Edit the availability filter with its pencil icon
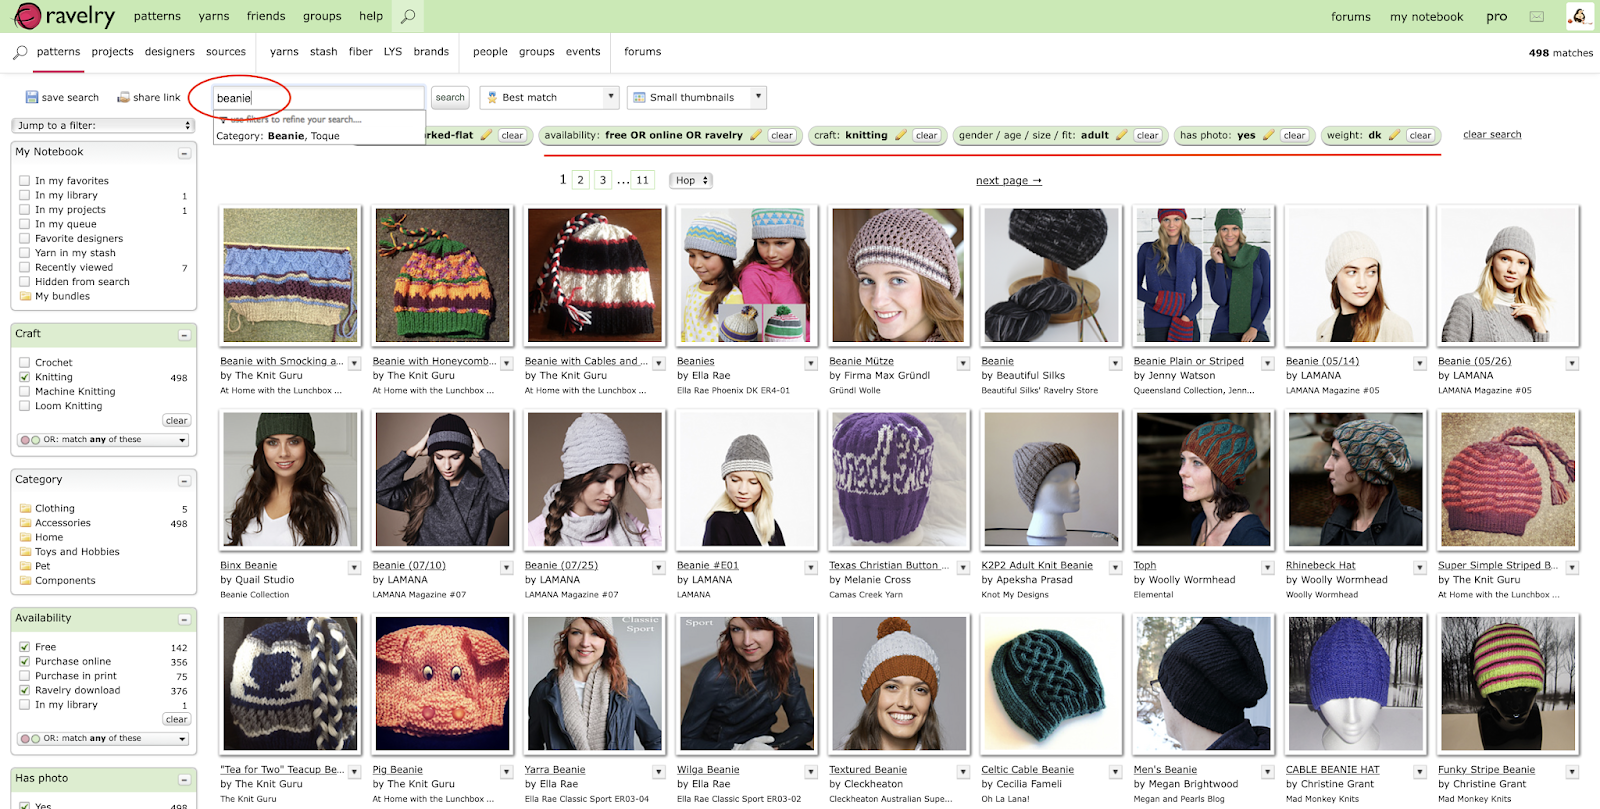1600x809 pixels. tap(756, 135)
